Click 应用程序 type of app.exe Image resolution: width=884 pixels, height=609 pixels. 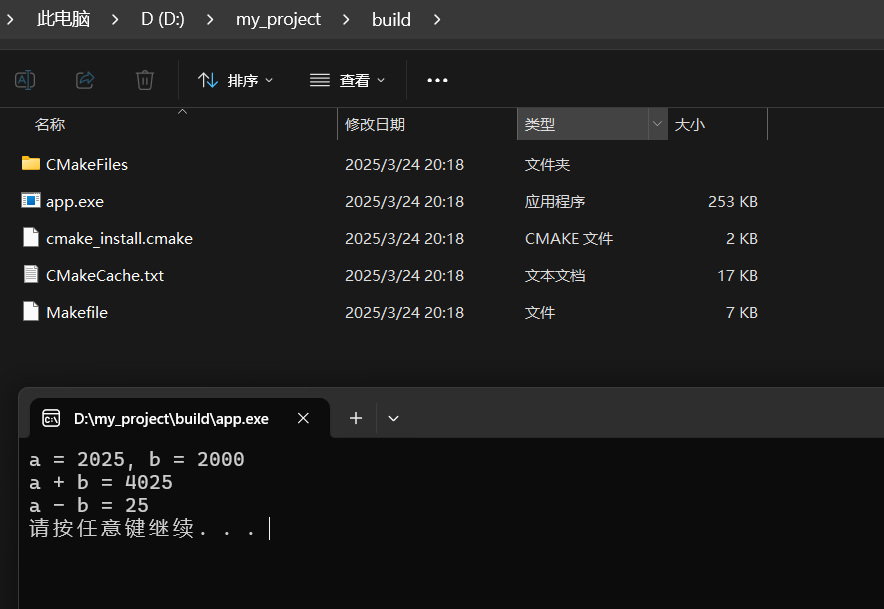point(555,201)
